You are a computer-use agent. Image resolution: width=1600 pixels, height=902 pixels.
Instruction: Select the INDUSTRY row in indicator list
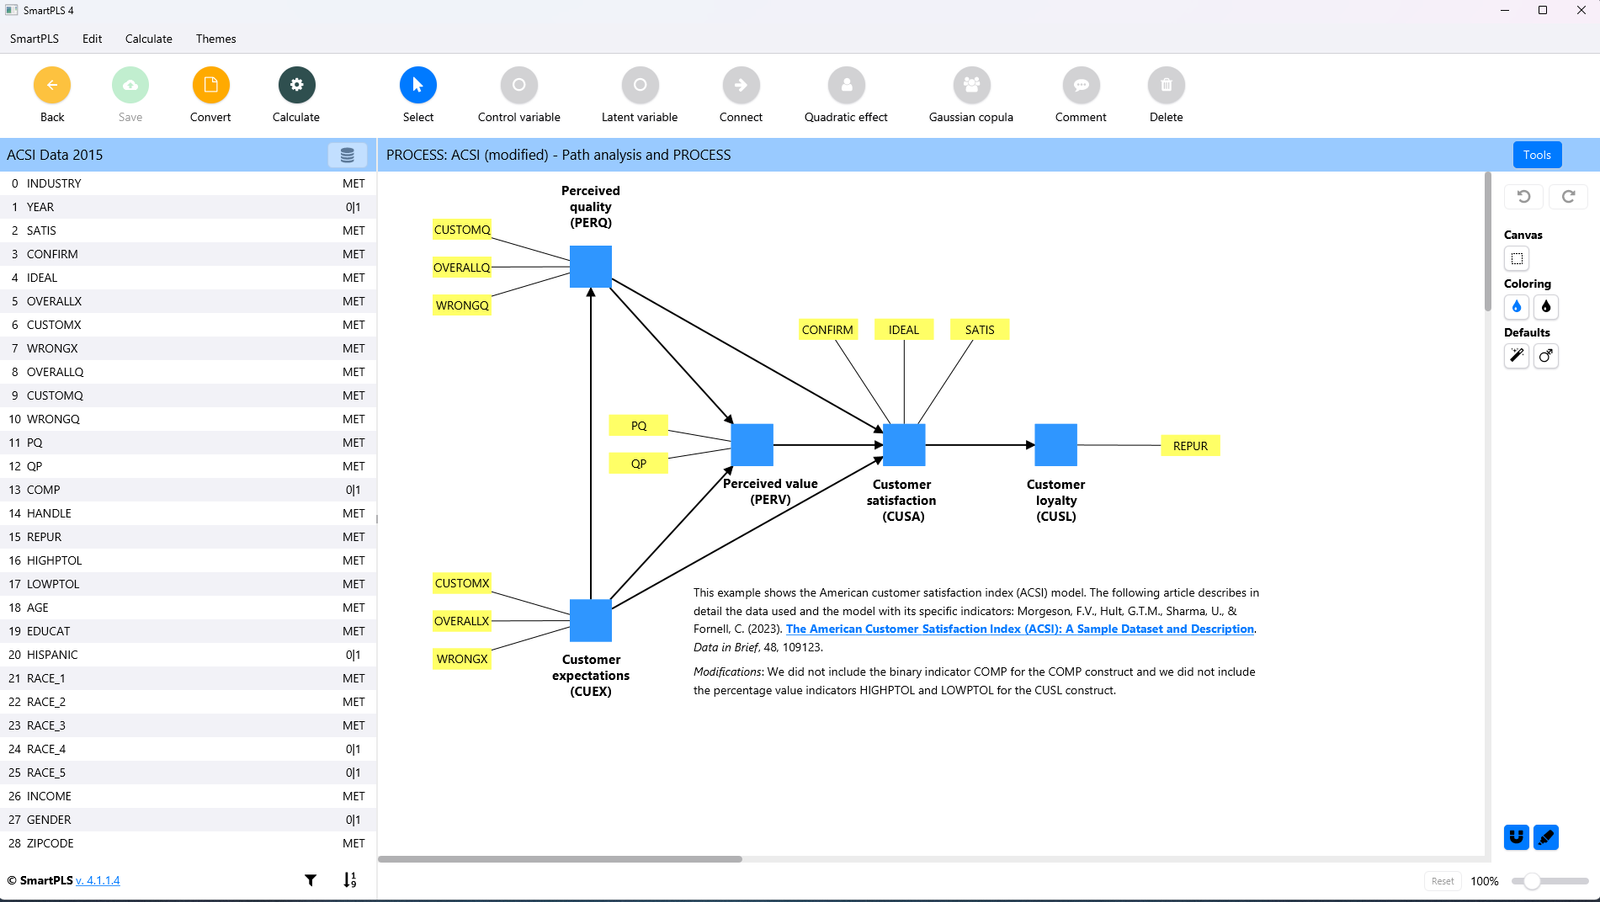(x=188, y=184)
